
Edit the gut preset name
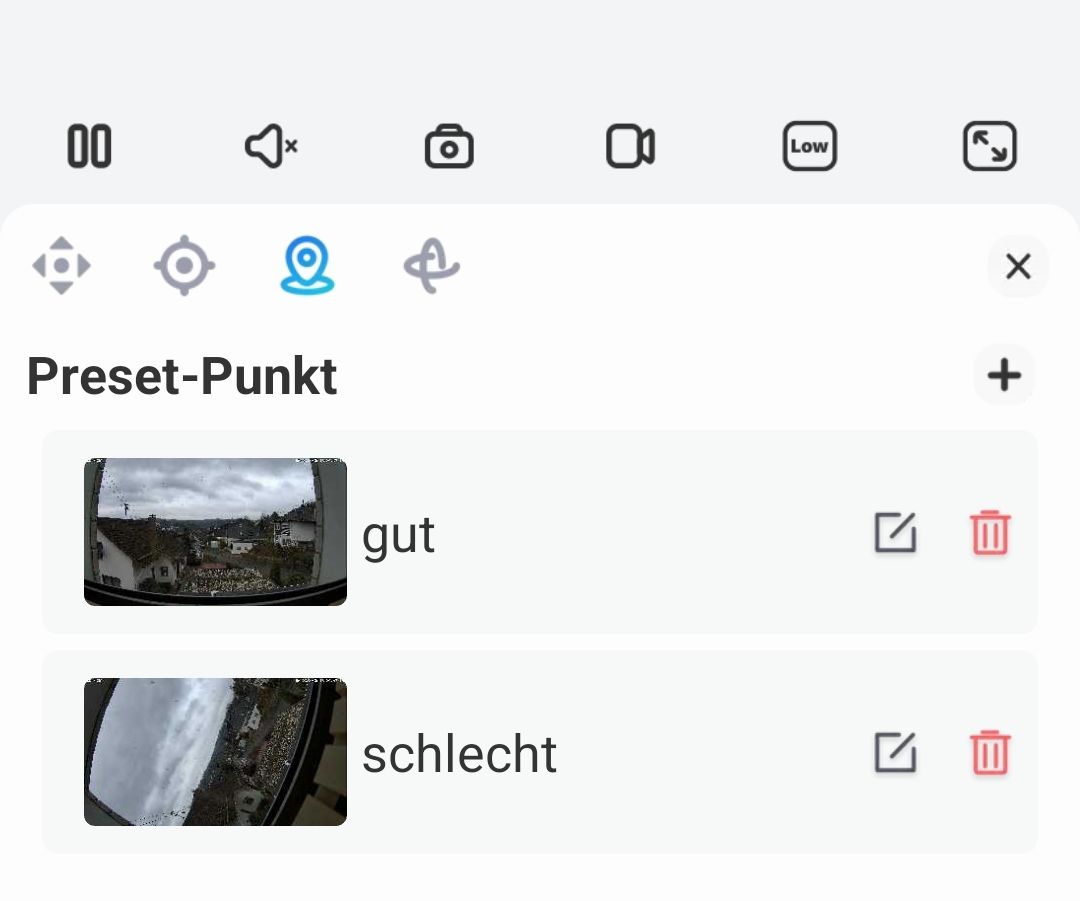(895, 532)
